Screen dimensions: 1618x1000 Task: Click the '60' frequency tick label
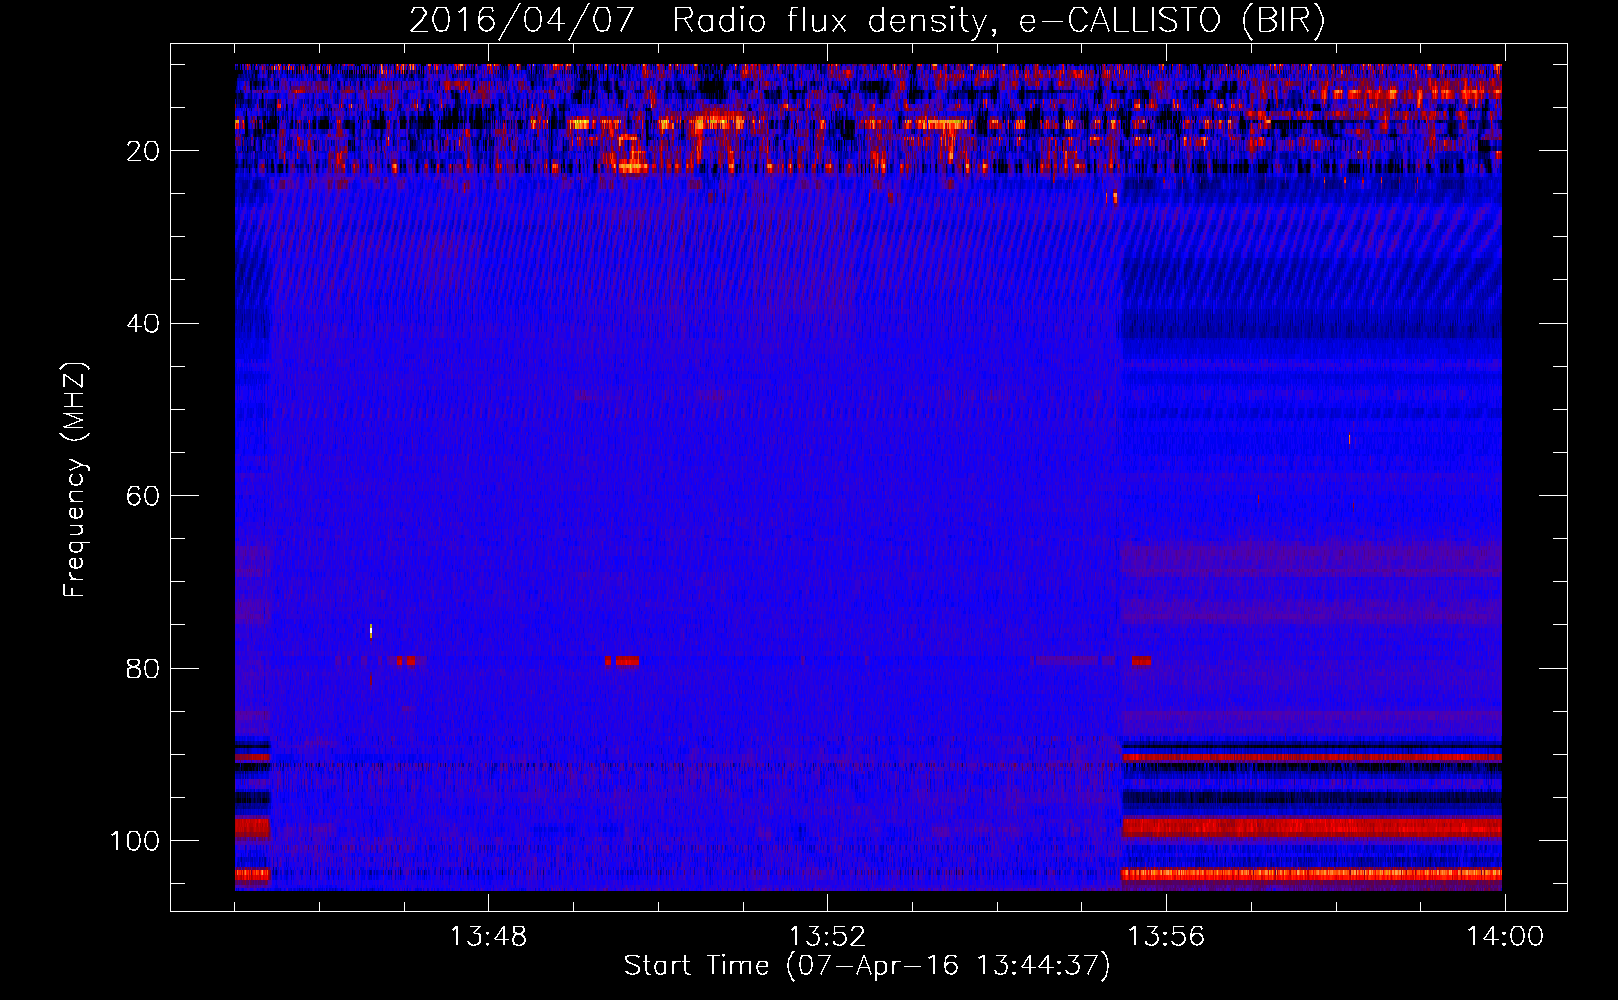143,496
